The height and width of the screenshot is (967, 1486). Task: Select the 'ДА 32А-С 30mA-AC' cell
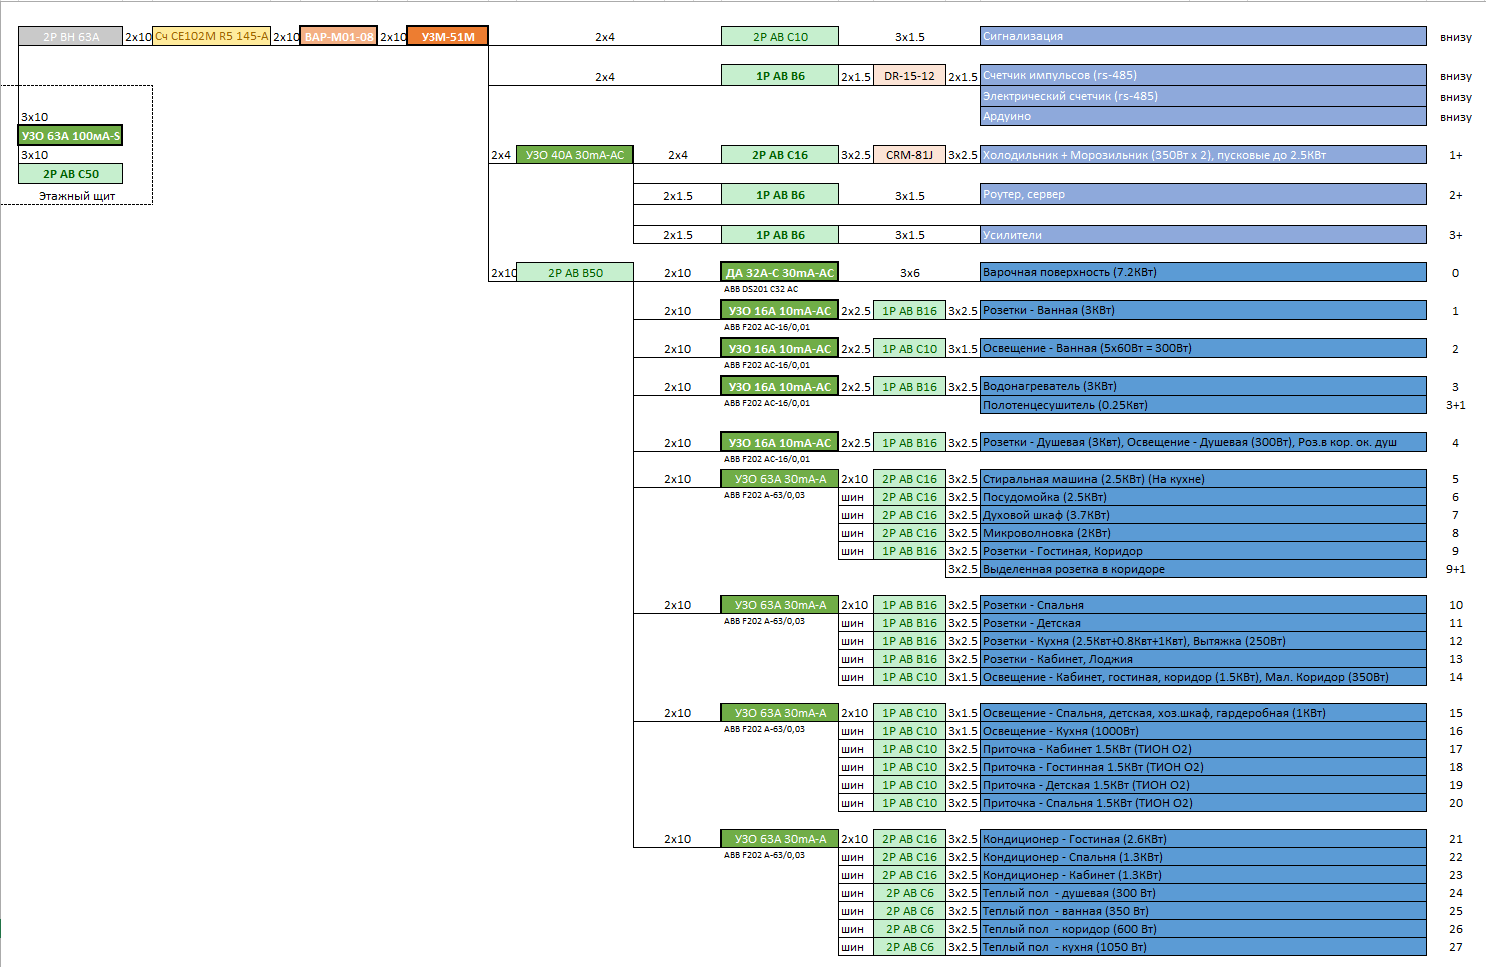tap(780, 272)
